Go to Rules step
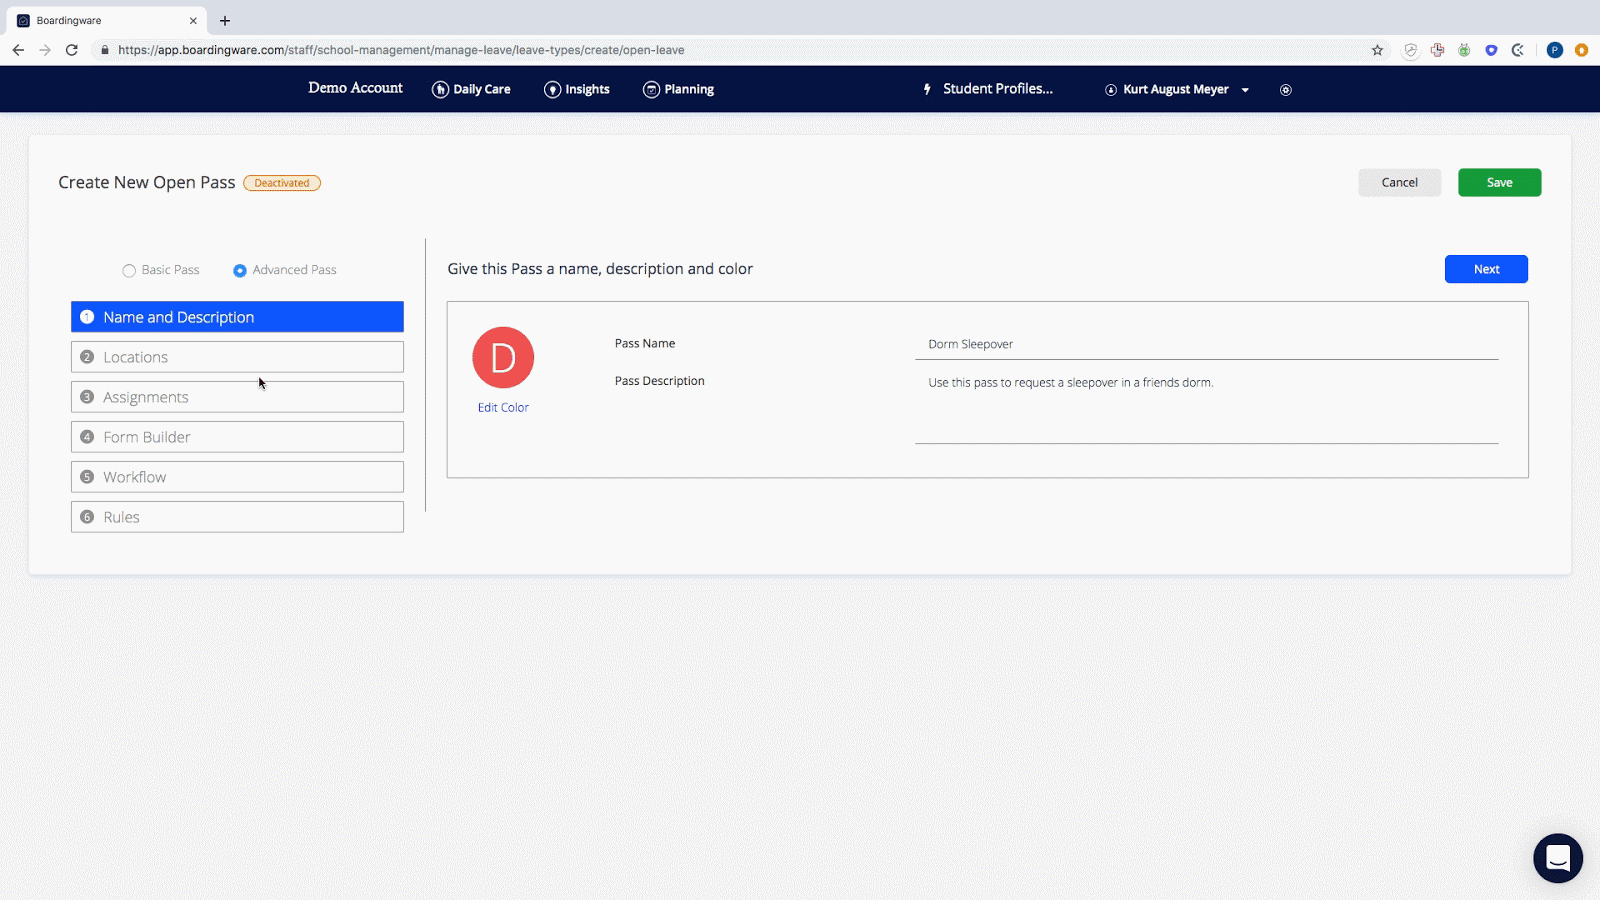Screen dimensions: 1600x900 (237, 517)
